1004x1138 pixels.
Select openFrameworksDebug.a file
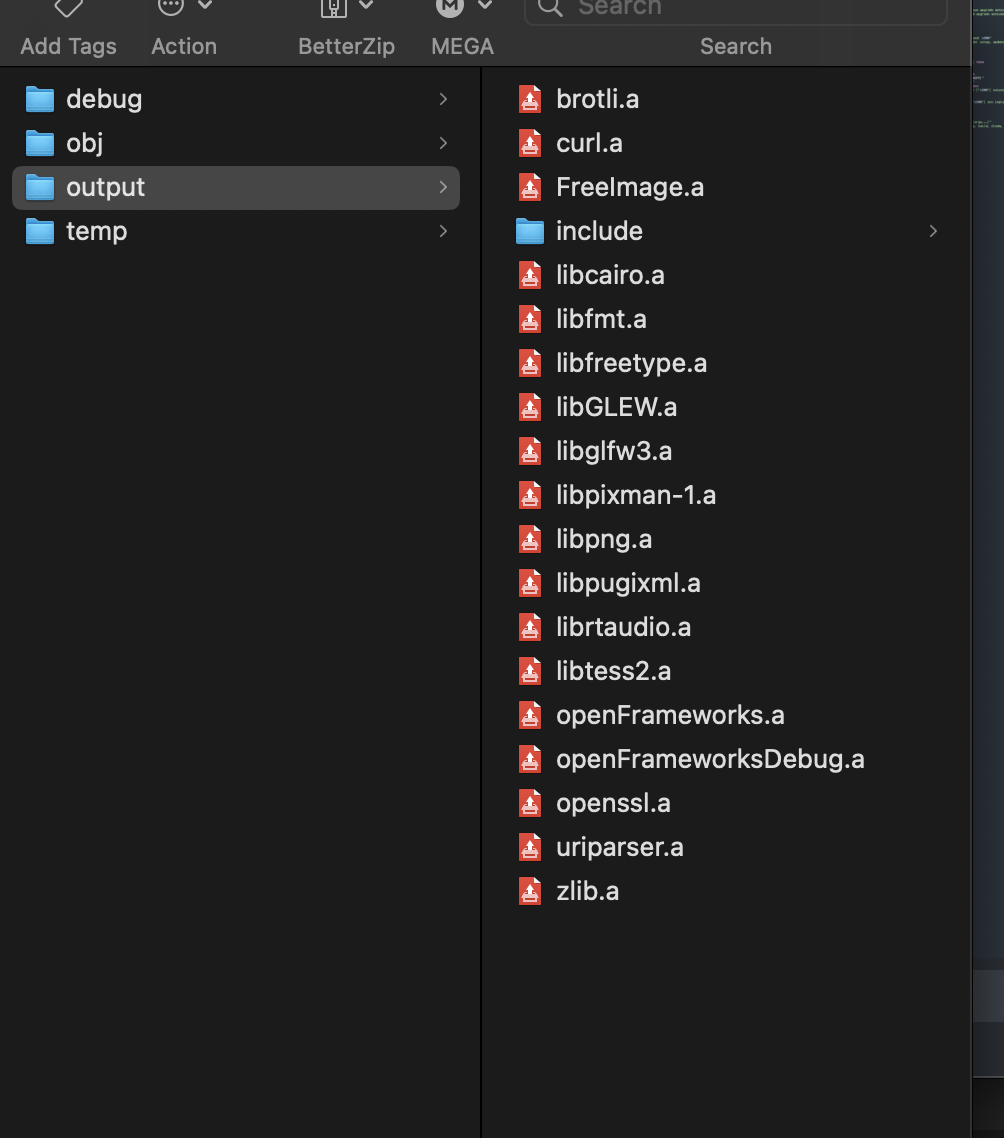[x=710, y=759]
